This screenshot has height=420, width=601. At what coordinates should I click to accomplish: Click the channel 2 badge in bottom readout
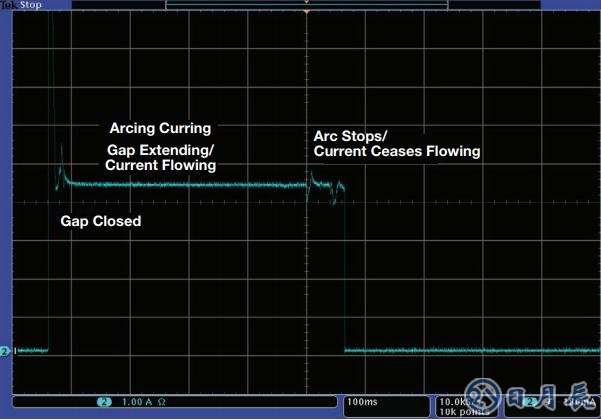click(x=104, y=402)
